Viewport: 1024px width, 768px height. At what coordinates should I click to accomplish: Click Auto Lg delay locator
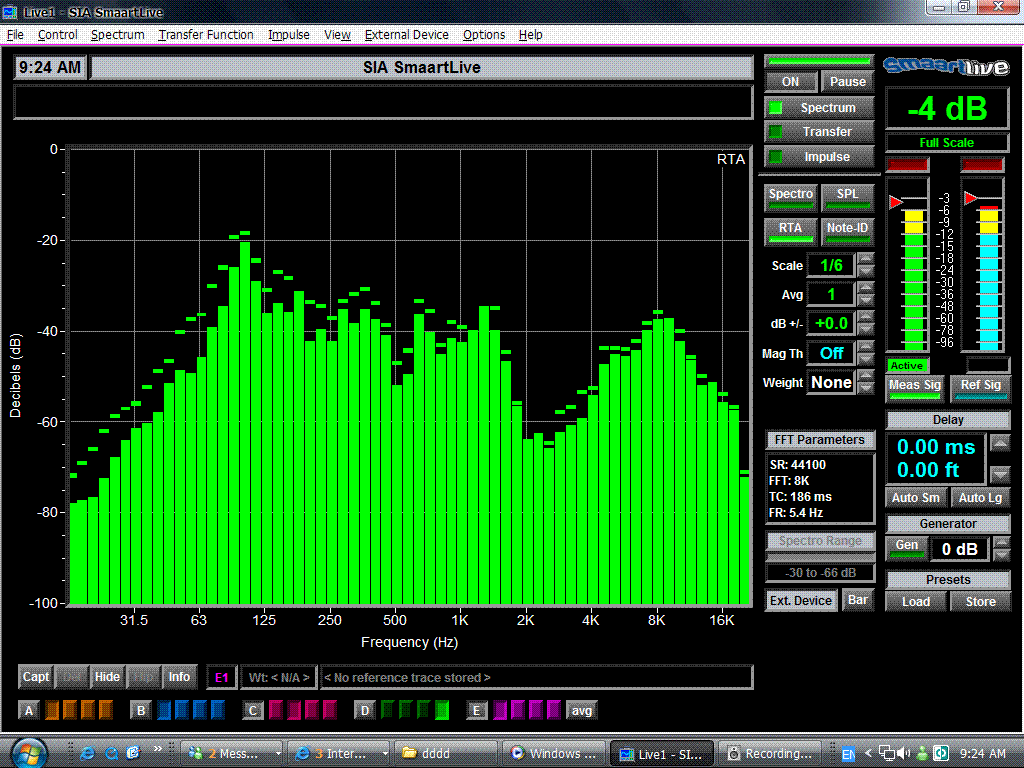980,498
